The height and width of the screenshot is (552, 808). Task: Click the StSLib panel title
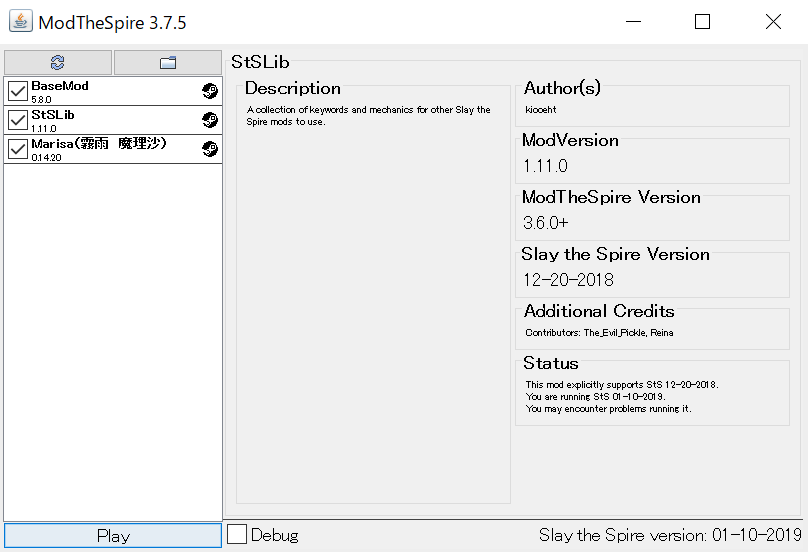click(x=260, y=62)
